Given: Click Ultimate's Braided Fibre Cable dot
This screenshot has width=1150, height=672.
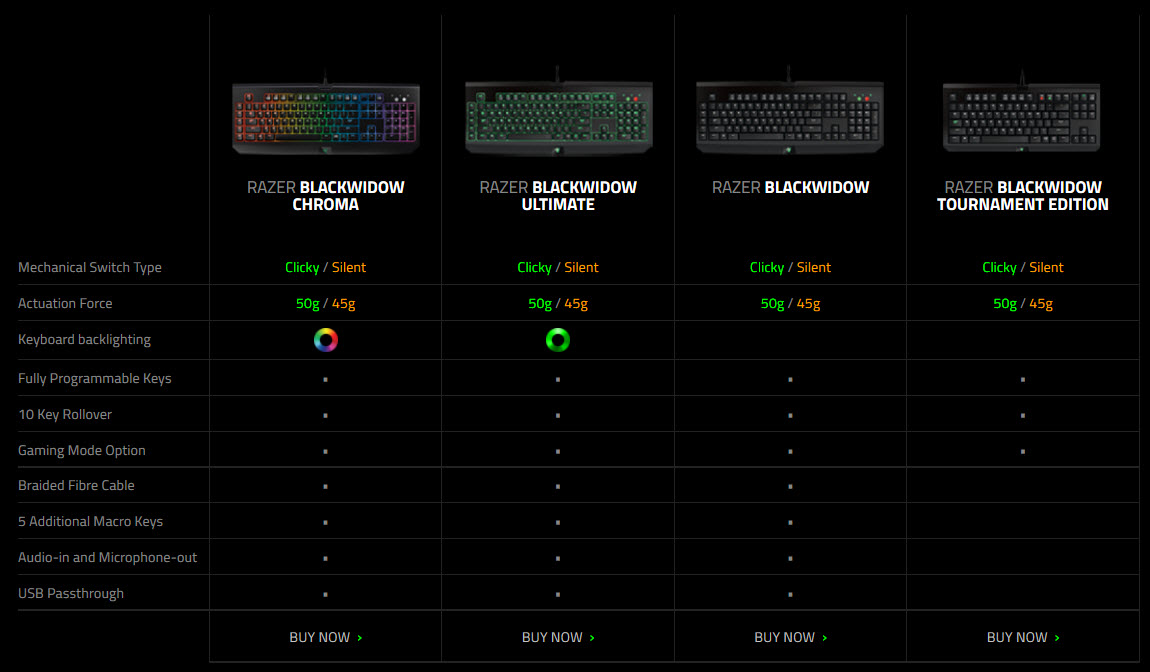Looking at the screenshot, I should point(558,486).
